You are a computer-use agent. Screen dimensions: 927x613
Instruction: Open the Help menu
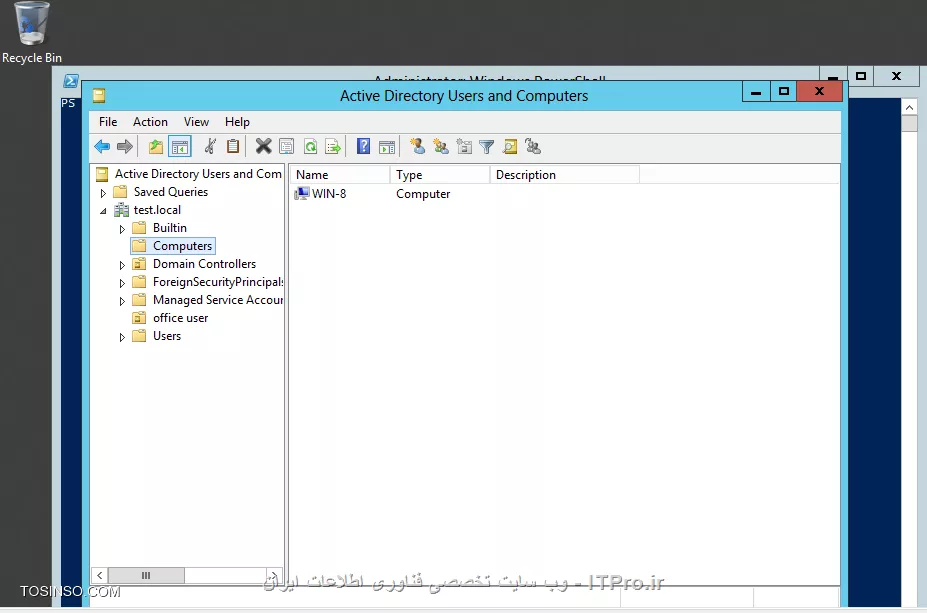(237, 122)
